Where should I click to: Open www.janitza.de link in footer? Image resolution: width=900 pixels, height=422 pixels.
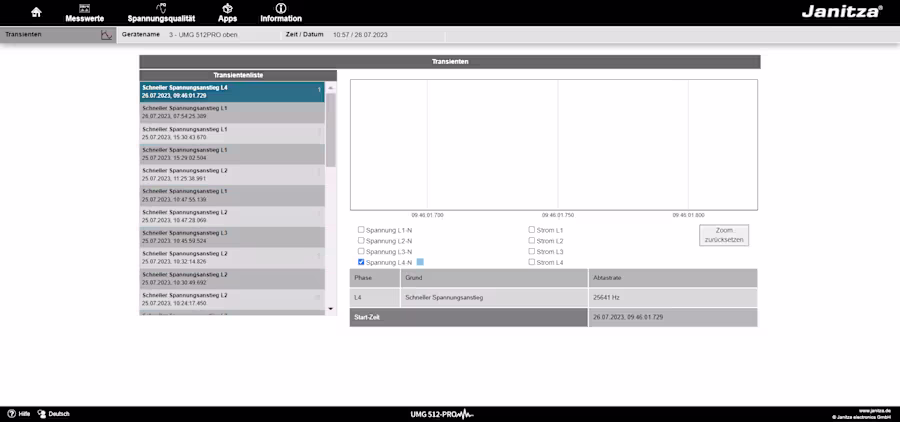[x=874, y=411]
